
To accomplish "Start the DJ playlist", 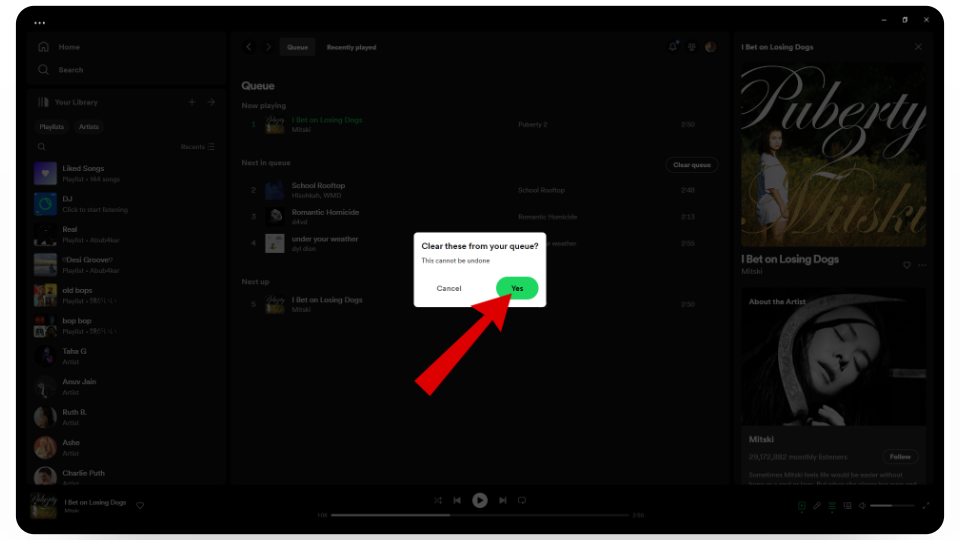I will 126,204.
